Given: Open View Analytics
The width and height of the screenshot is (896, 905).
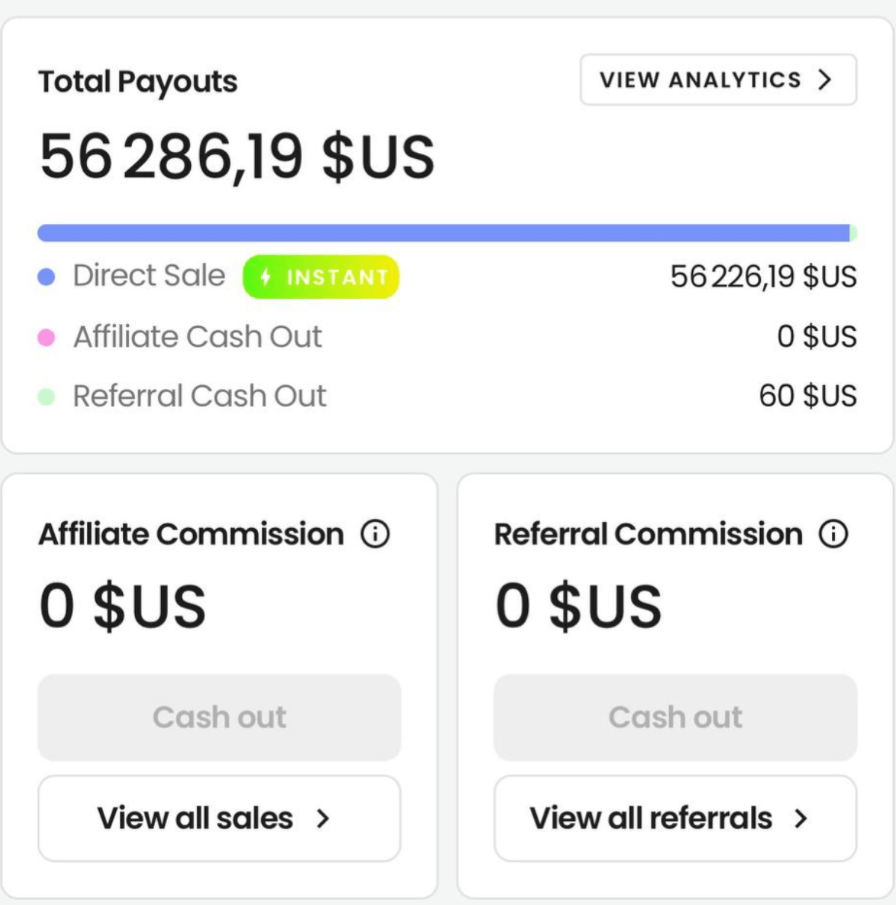Looking at the screenshot, I should point(718,80).
